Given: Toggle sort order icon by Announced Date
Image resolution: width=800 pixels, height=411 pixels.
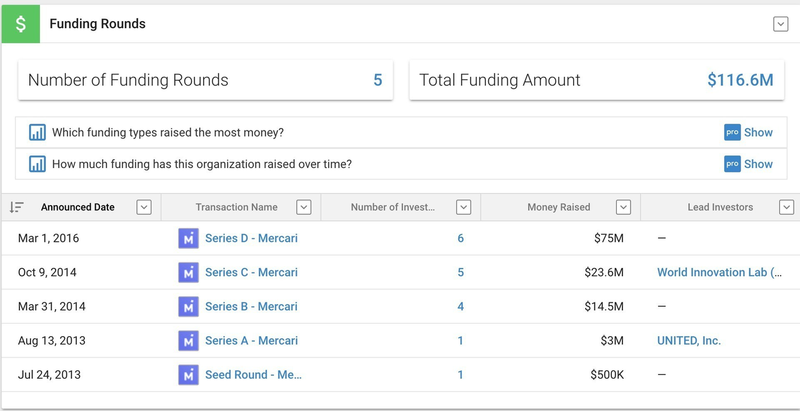Looking at the screenshot, I should click(17, 207).
